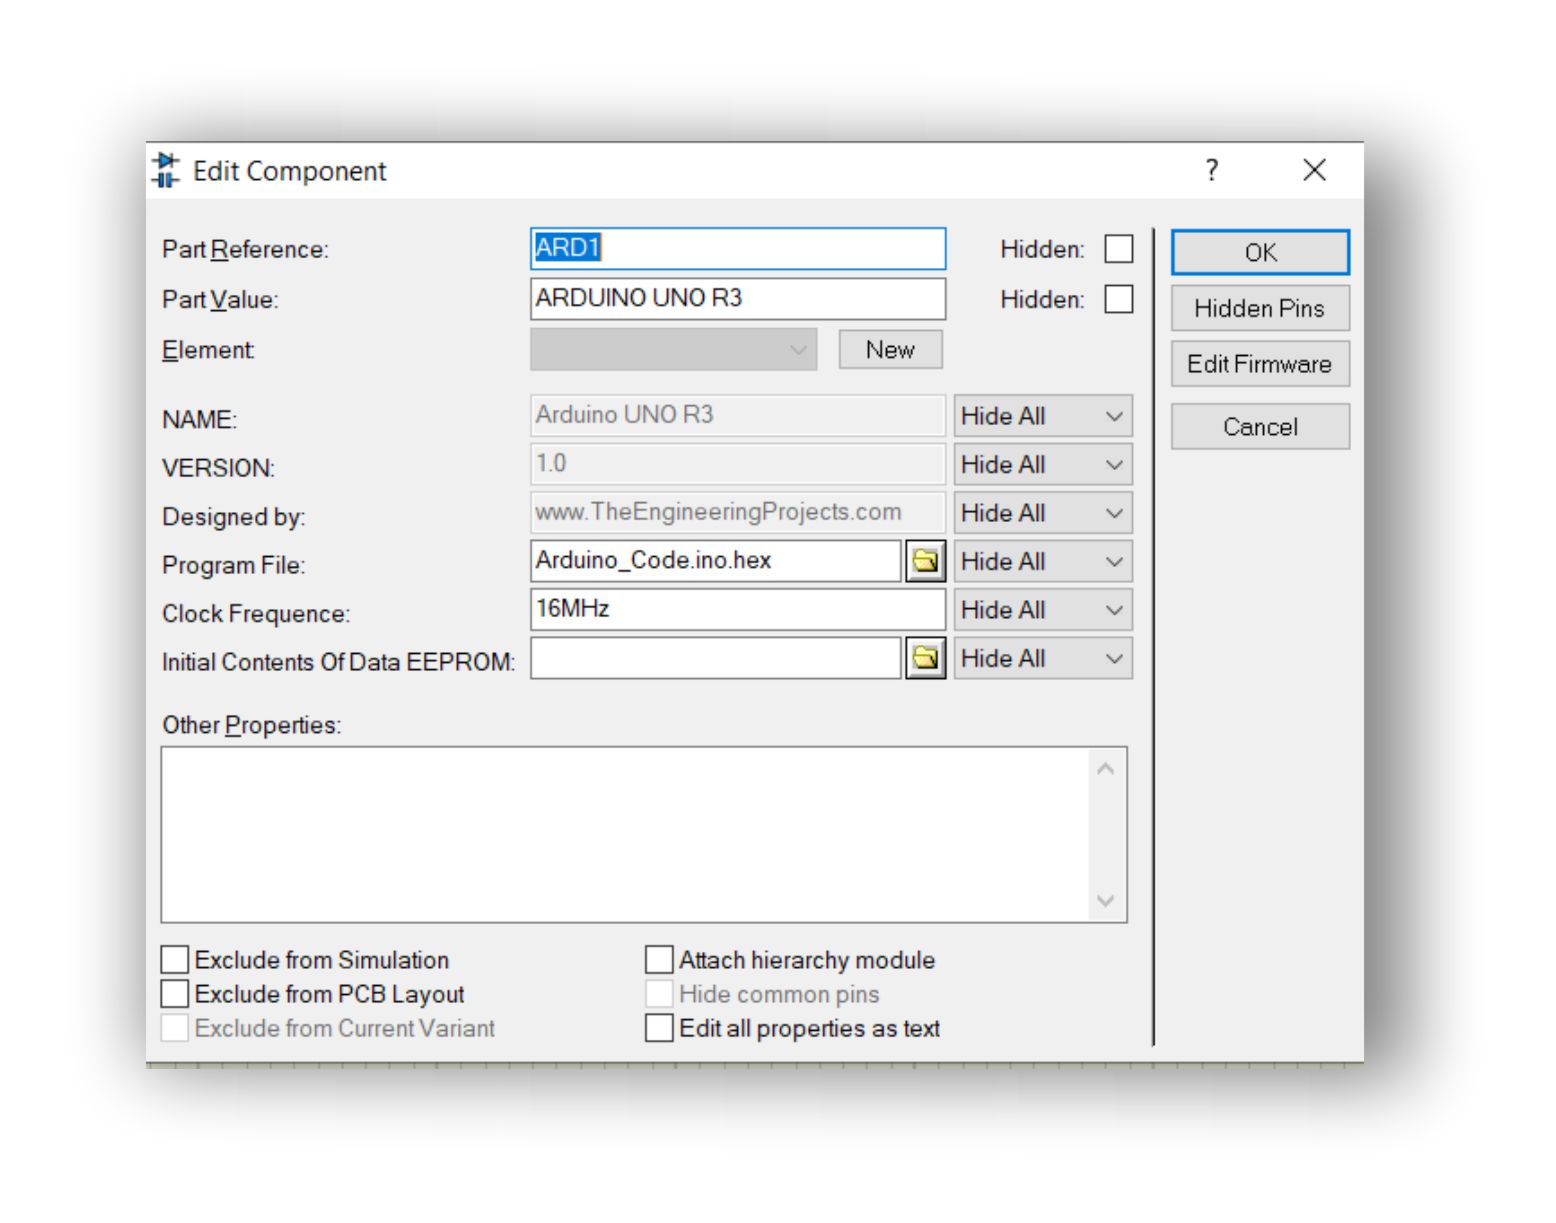Open Hide All dropdown for NAME

click(1043, 416)
